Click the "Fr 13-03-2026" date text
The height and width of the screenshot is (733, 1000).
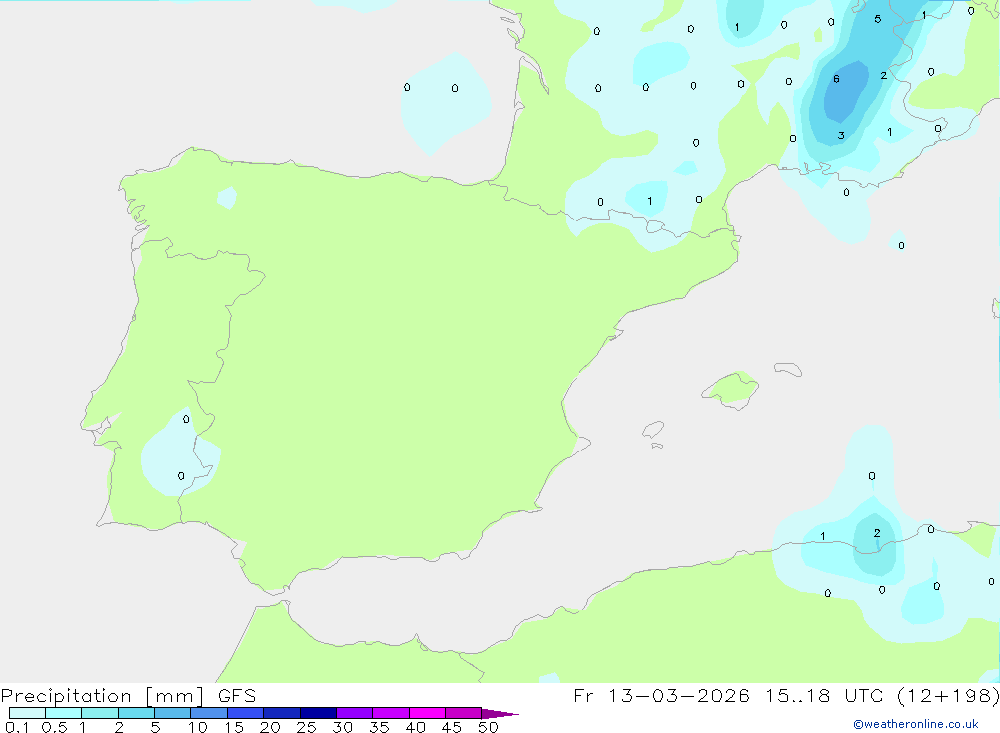[x=661, y=696]
